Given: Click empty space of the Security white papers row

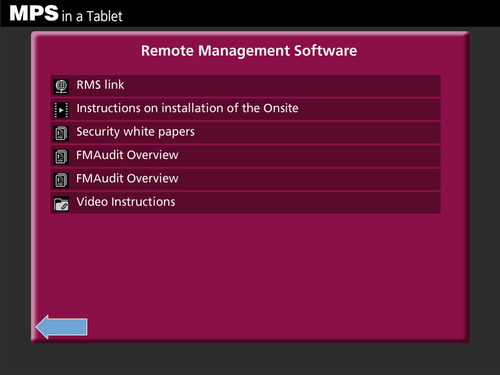Looking at the screenshot, I should [317, 133].
